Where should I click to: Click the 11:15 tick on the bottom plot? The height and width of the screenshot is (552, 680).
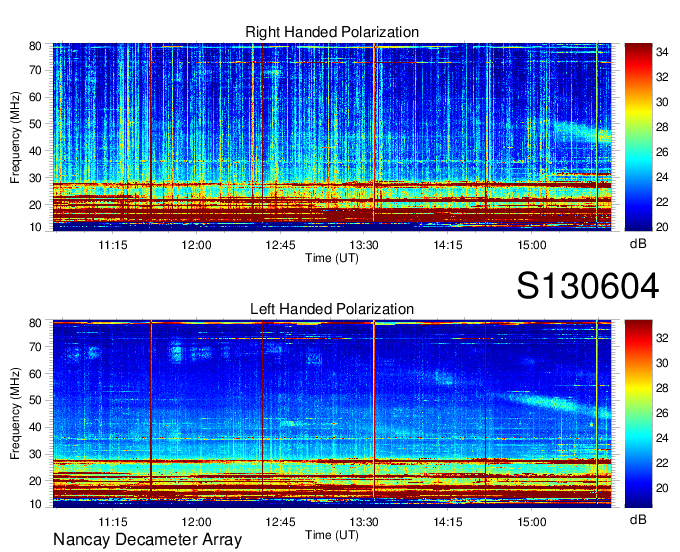coord(113,522)
